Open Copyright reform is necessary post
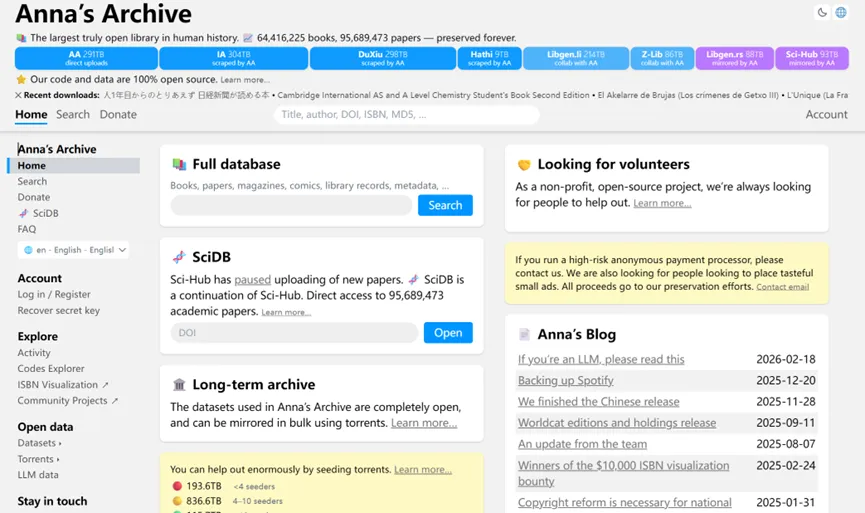Screen dimensions: 865x513 [x=624, y=503]
